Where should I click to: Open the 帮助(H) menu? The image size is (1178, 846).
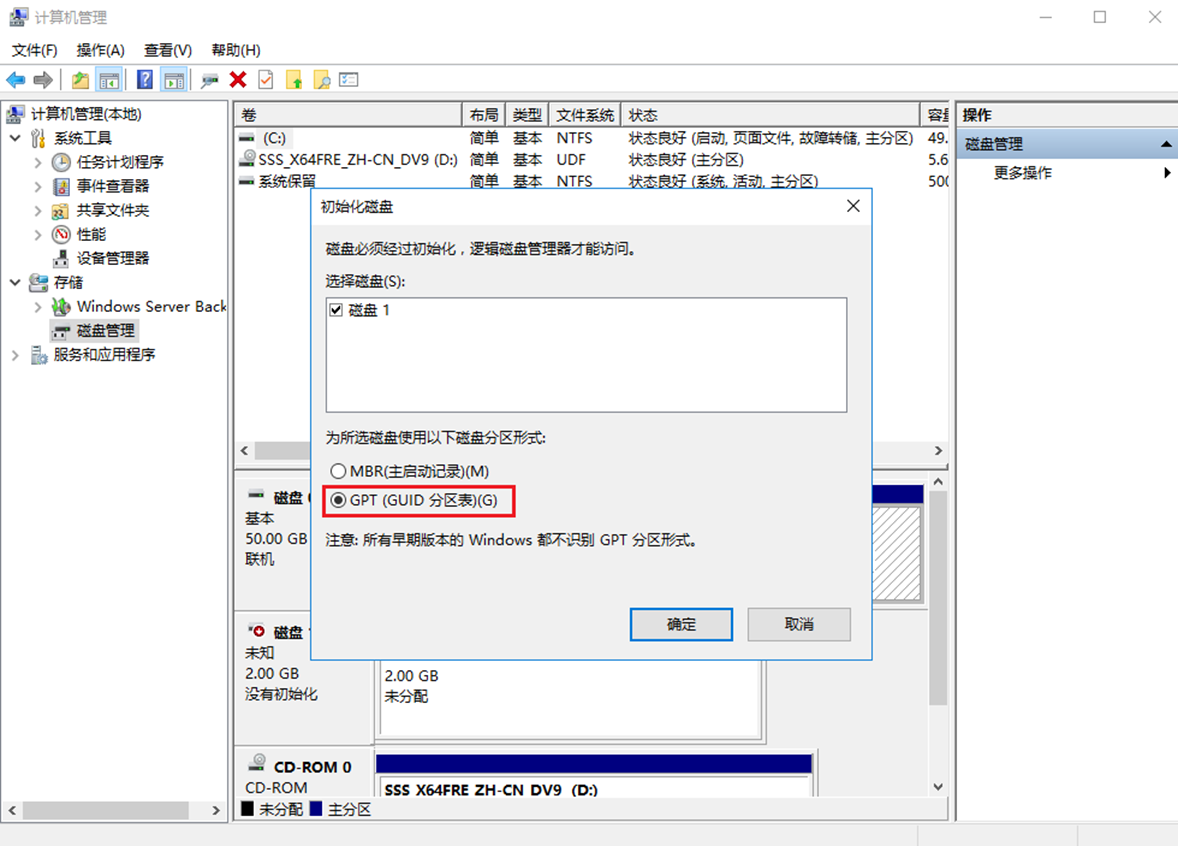(236, 50)
